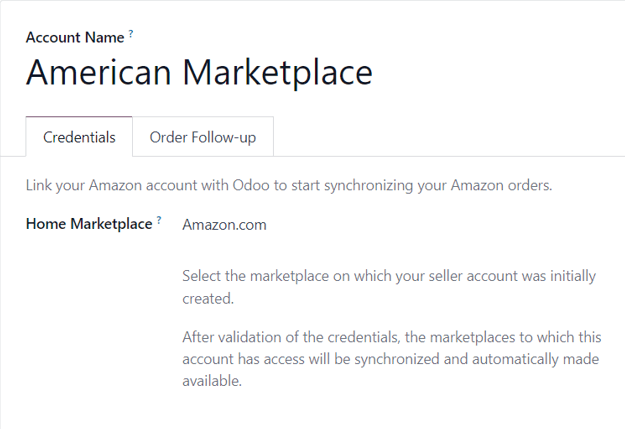Open the Order Follow-up tab
The width and height of the screenshot is (625, 429).
coord(202,137)
